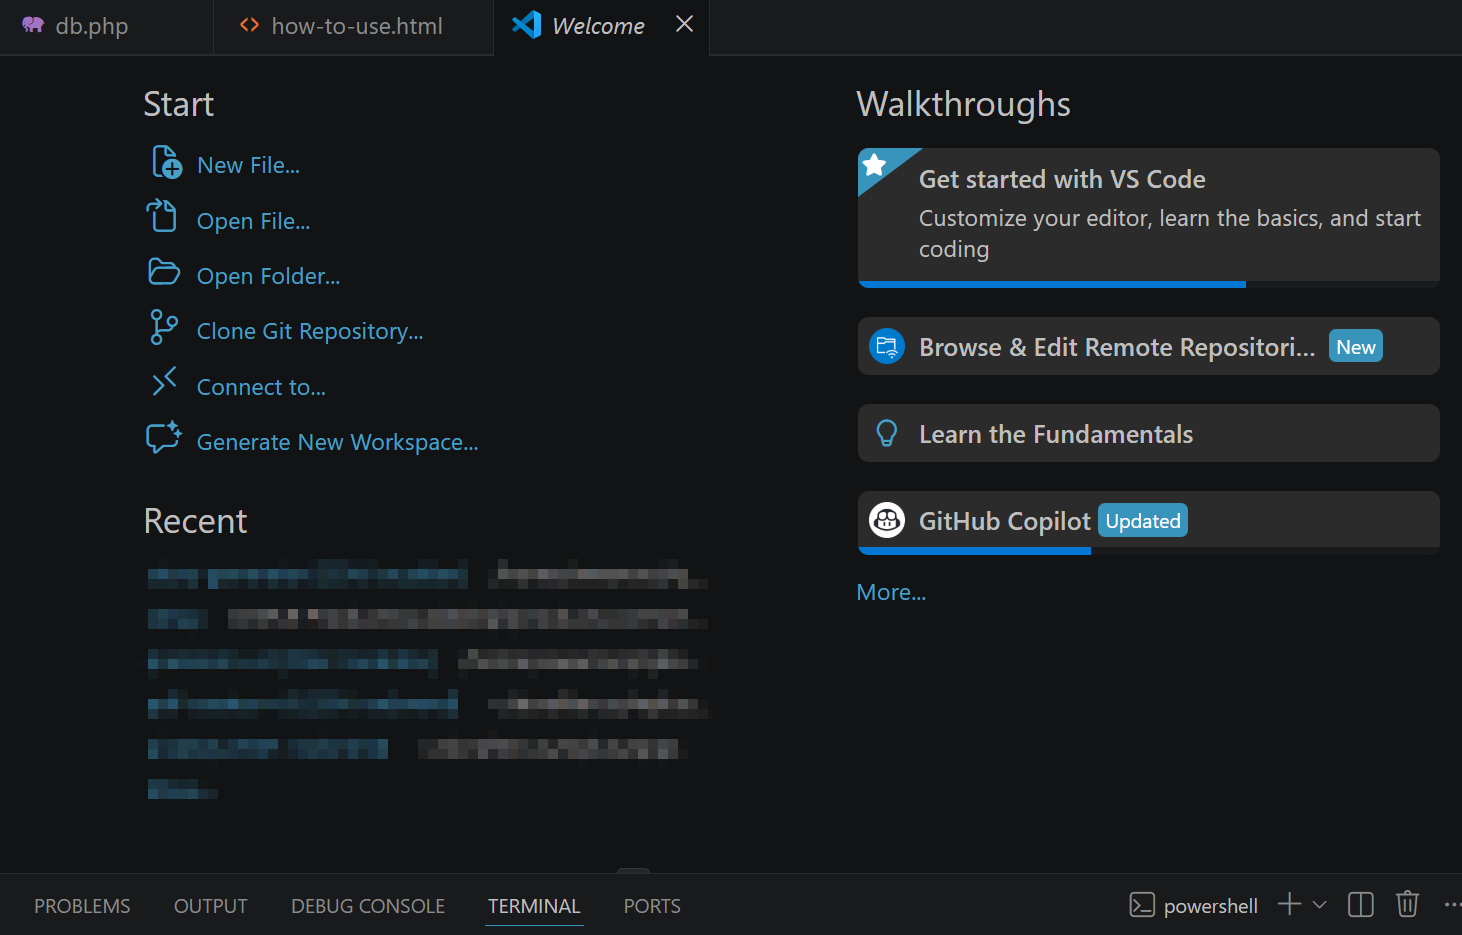Click the Remote Repositories round icon
The image size is (1462, 935).
pos(887,346)
